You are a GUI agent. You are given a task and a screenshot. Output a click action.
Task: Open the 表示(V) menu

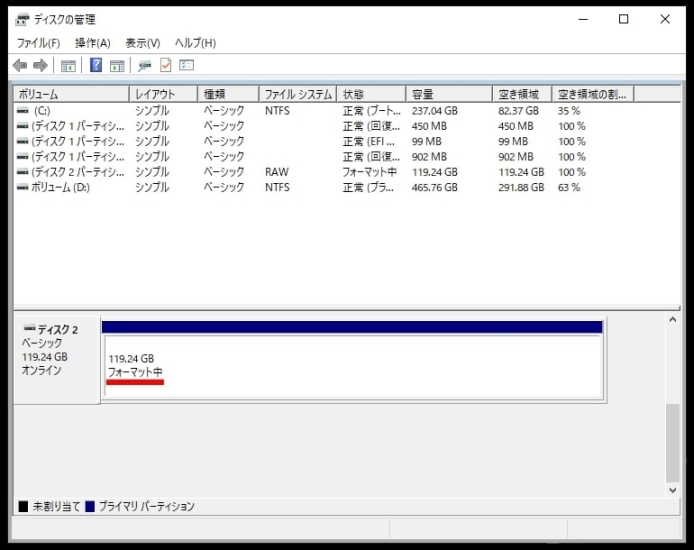[x=143, y=43]
